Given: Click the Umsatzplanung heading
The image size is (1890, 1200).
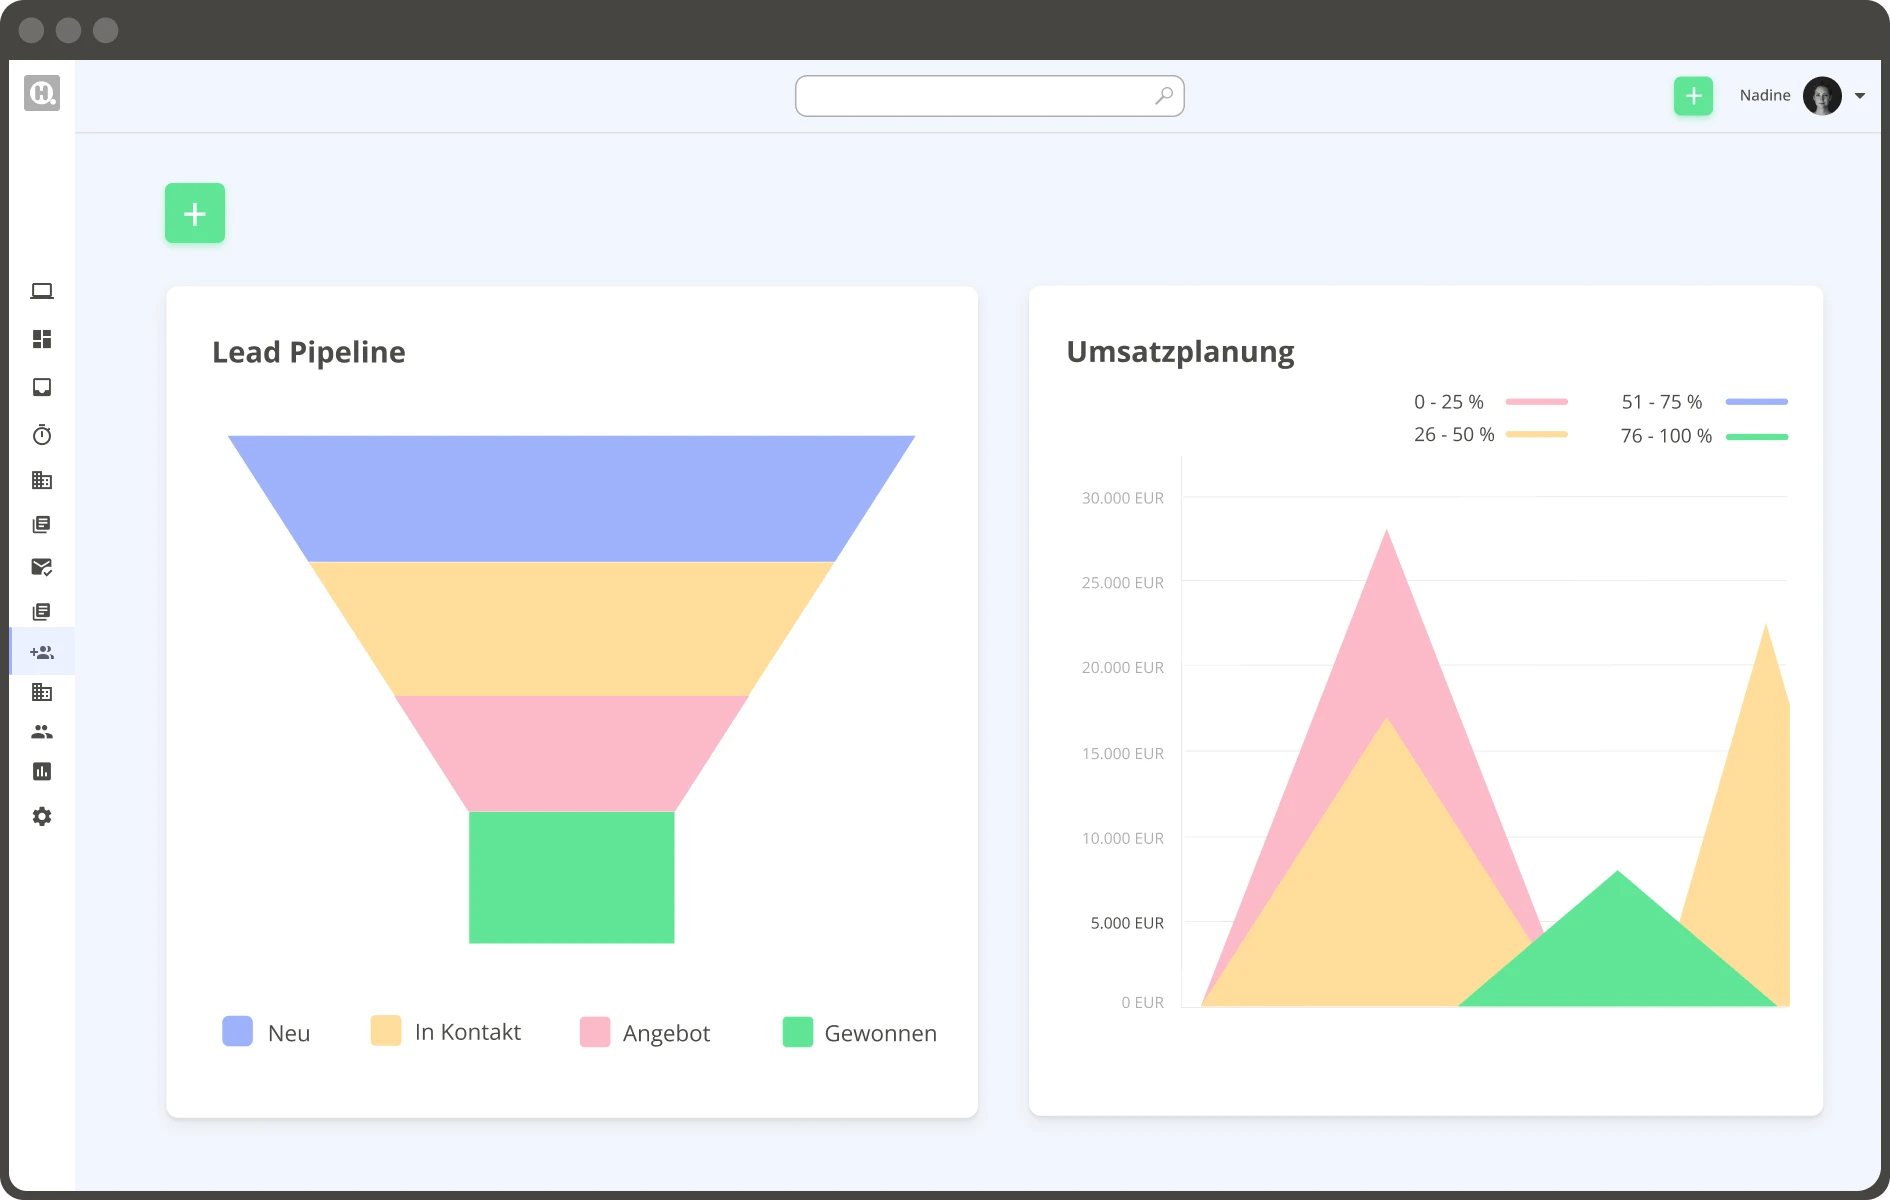Looking at the screenshot, I should (1180, 352).
